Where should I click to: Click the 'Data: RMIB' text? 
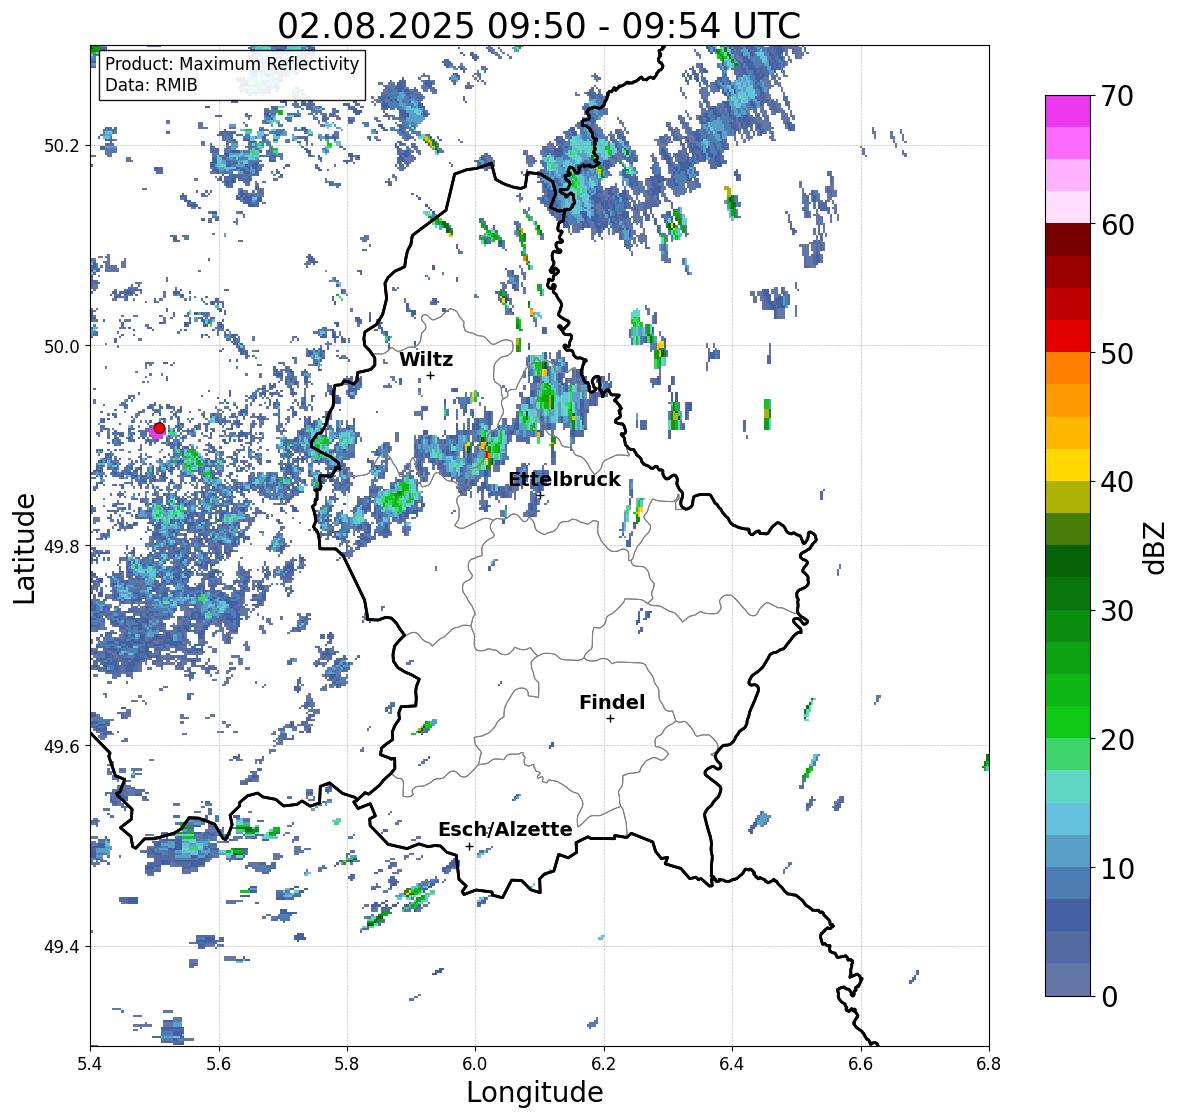[151, 85]
